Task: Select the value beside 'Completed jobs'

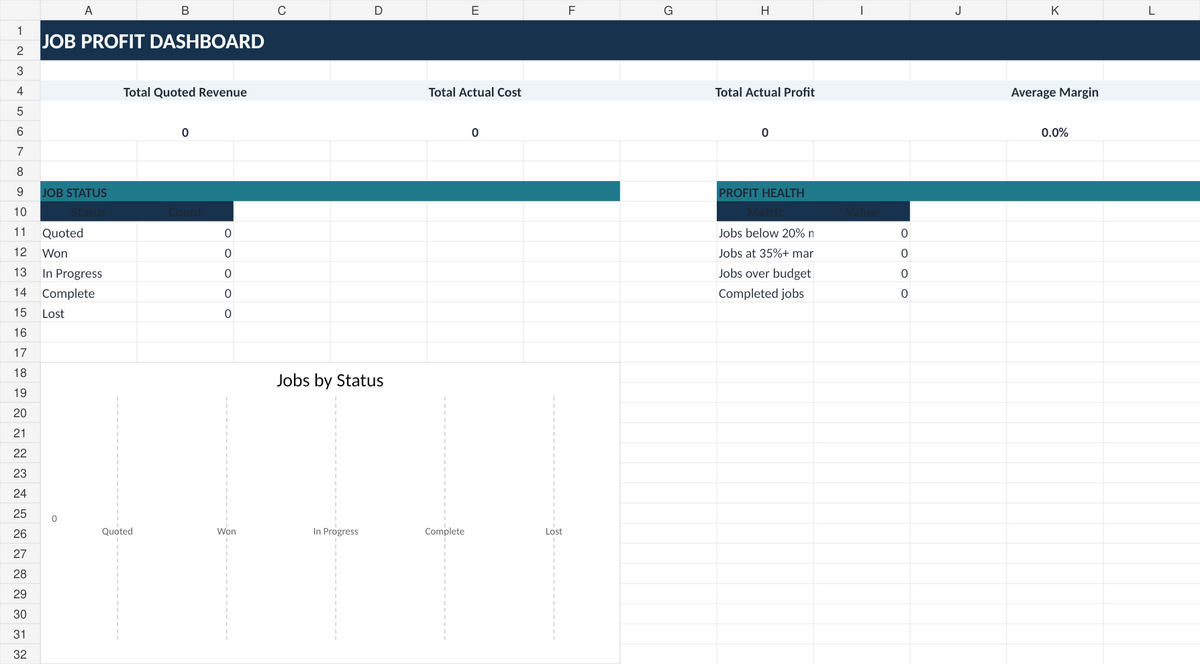Action: tap(862, 293)
